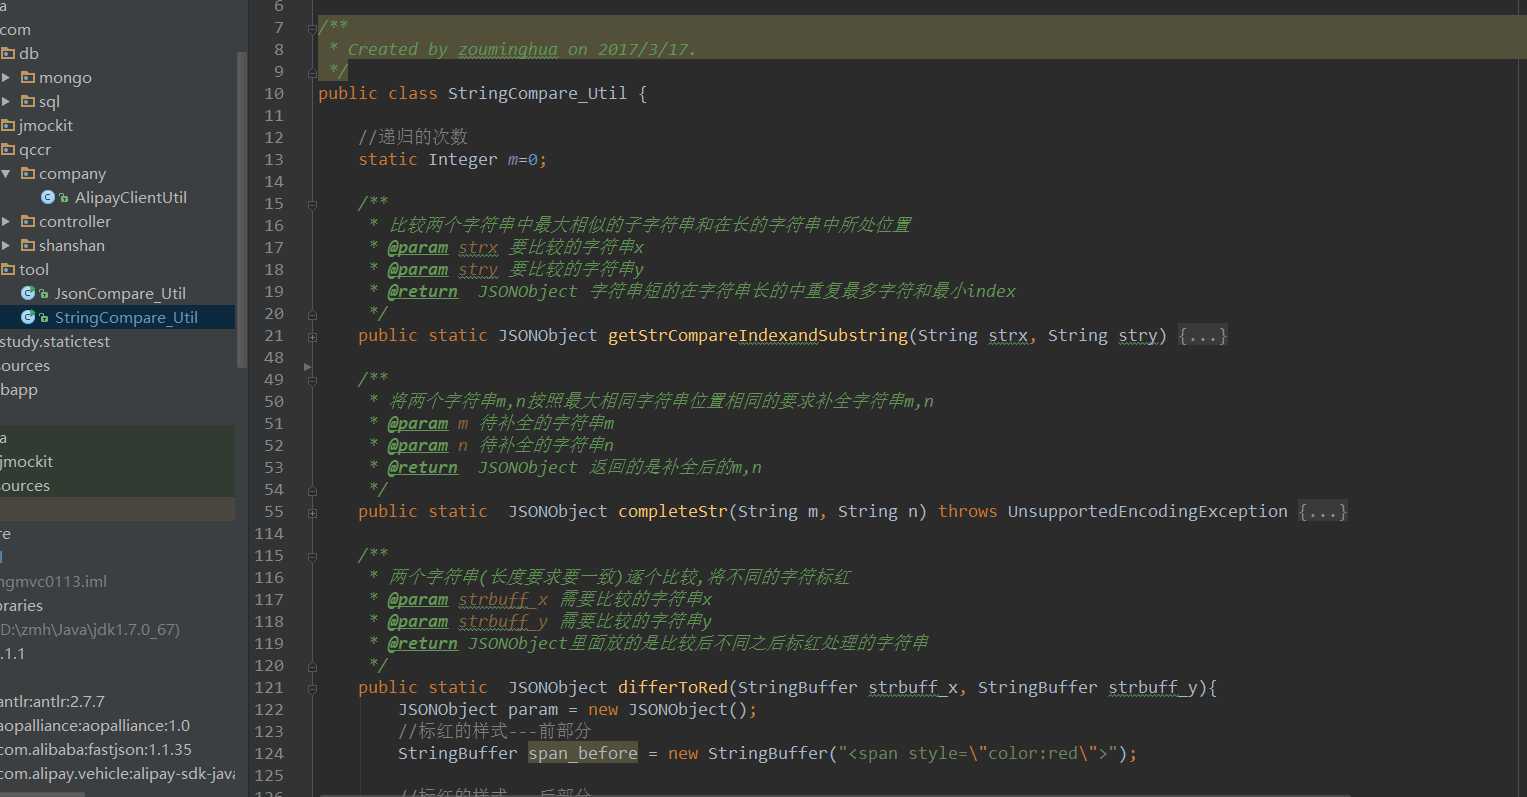Collapse the Javadoc fold at line 15
The image size is (1527, 797).
[312, 204]
